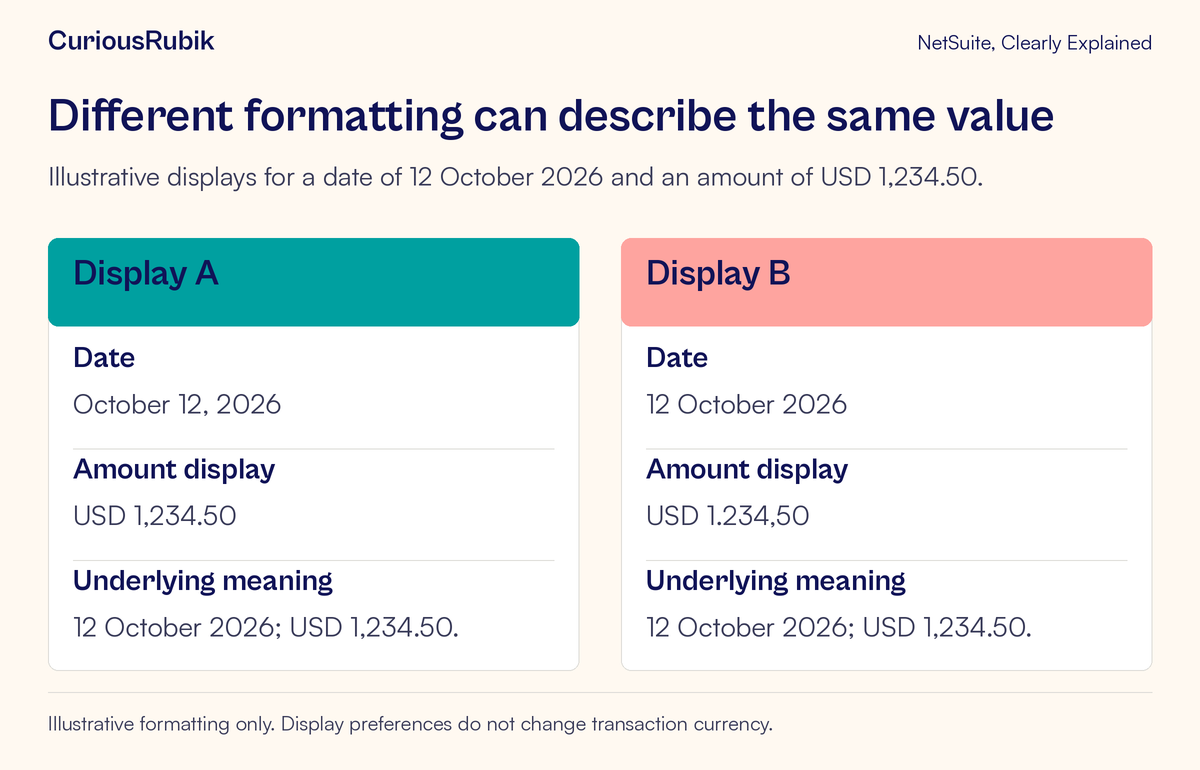
Task: Click the '12 October 2026' date in Display B
Action: click(x=747, y=405)
